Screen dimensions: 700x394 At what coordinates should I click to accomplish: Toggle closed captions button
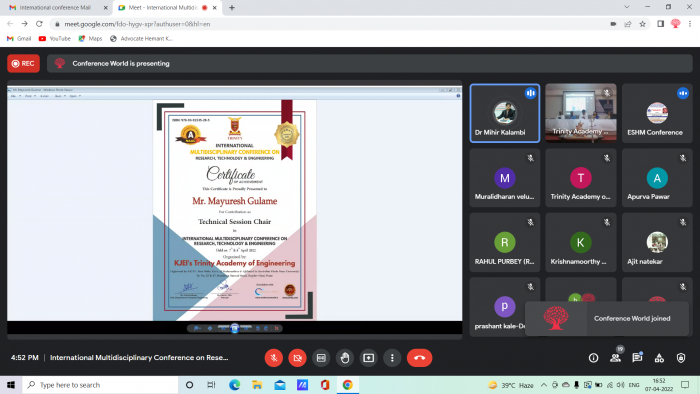(321, 358)
